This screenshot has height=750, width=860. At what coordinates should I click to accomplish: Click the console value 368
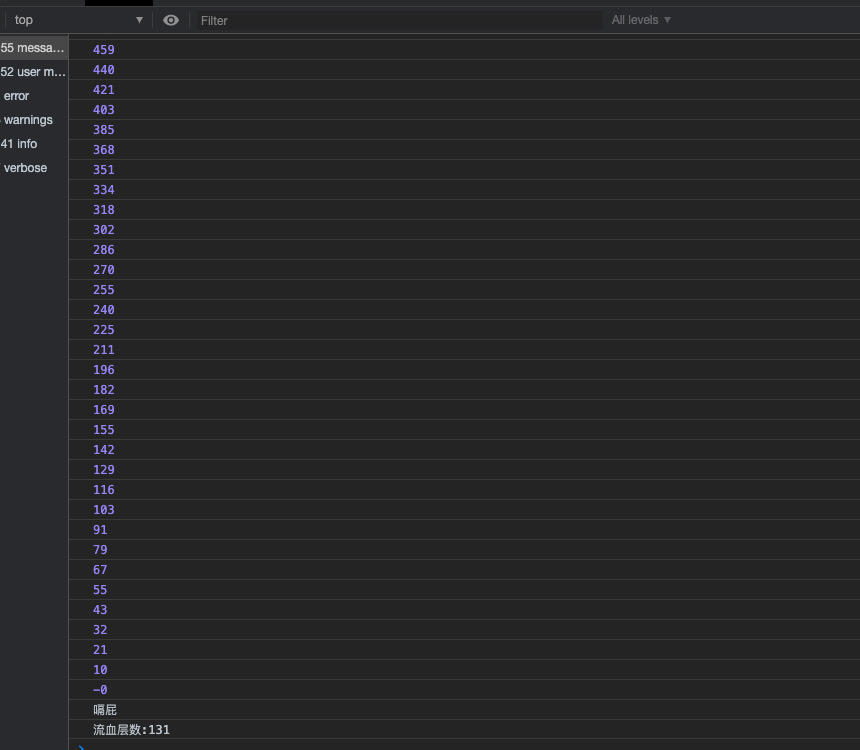point(104,150)
